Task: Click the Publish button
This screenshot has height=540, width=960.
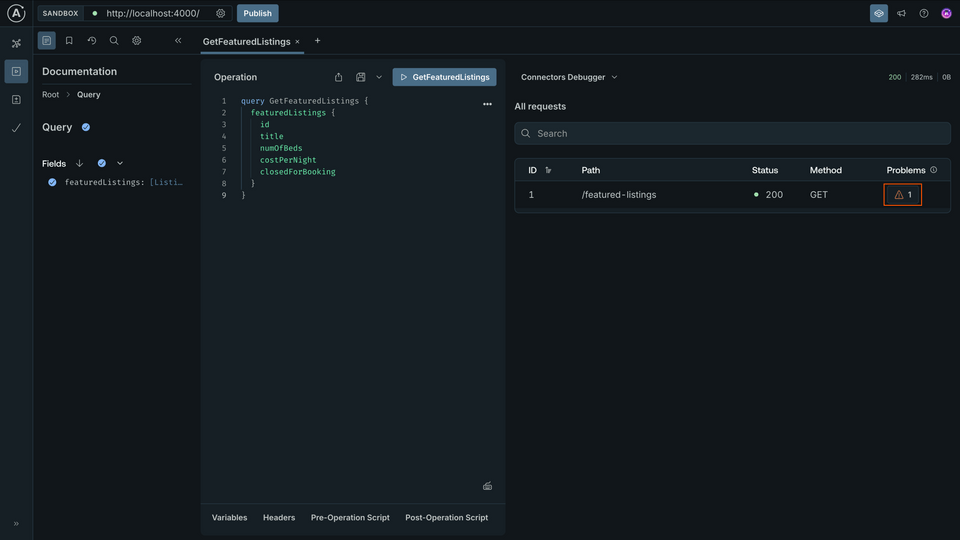Action: click(257, 13)
